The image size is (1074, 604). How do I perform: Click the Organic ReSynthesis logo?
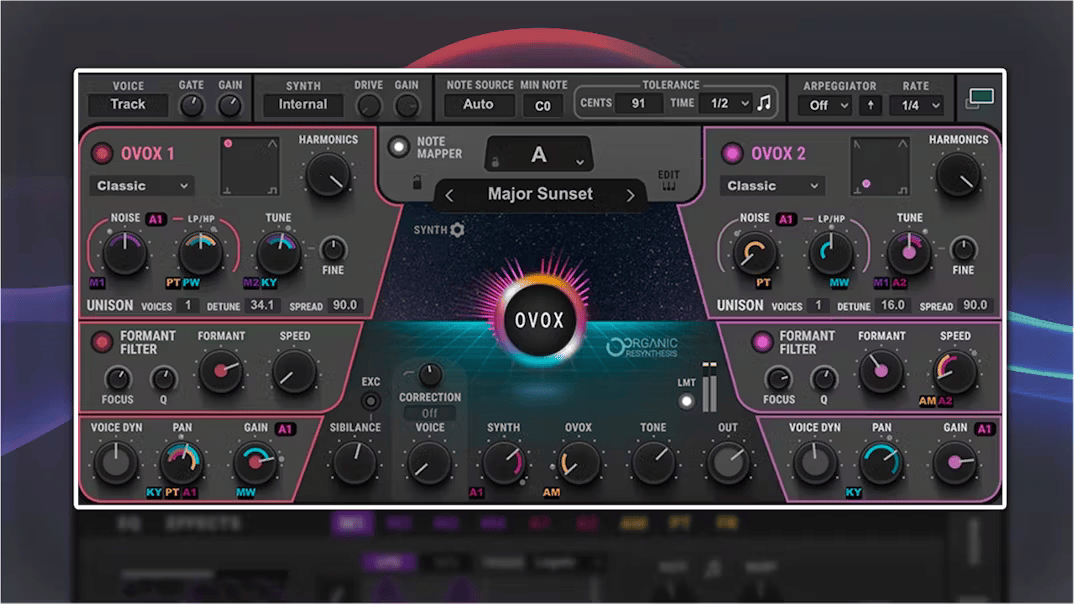click(642, 347)
